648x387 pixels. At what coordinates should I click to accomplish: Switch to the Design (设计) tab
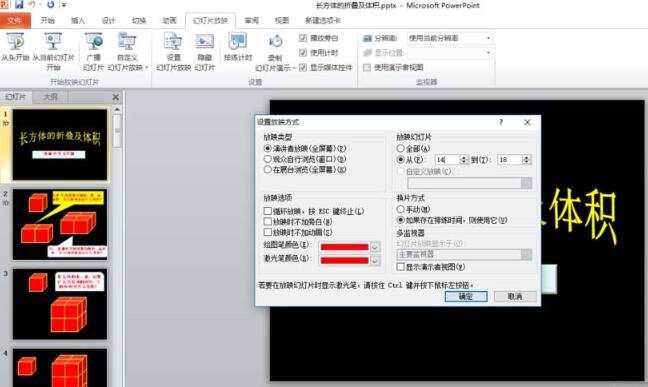108,21
